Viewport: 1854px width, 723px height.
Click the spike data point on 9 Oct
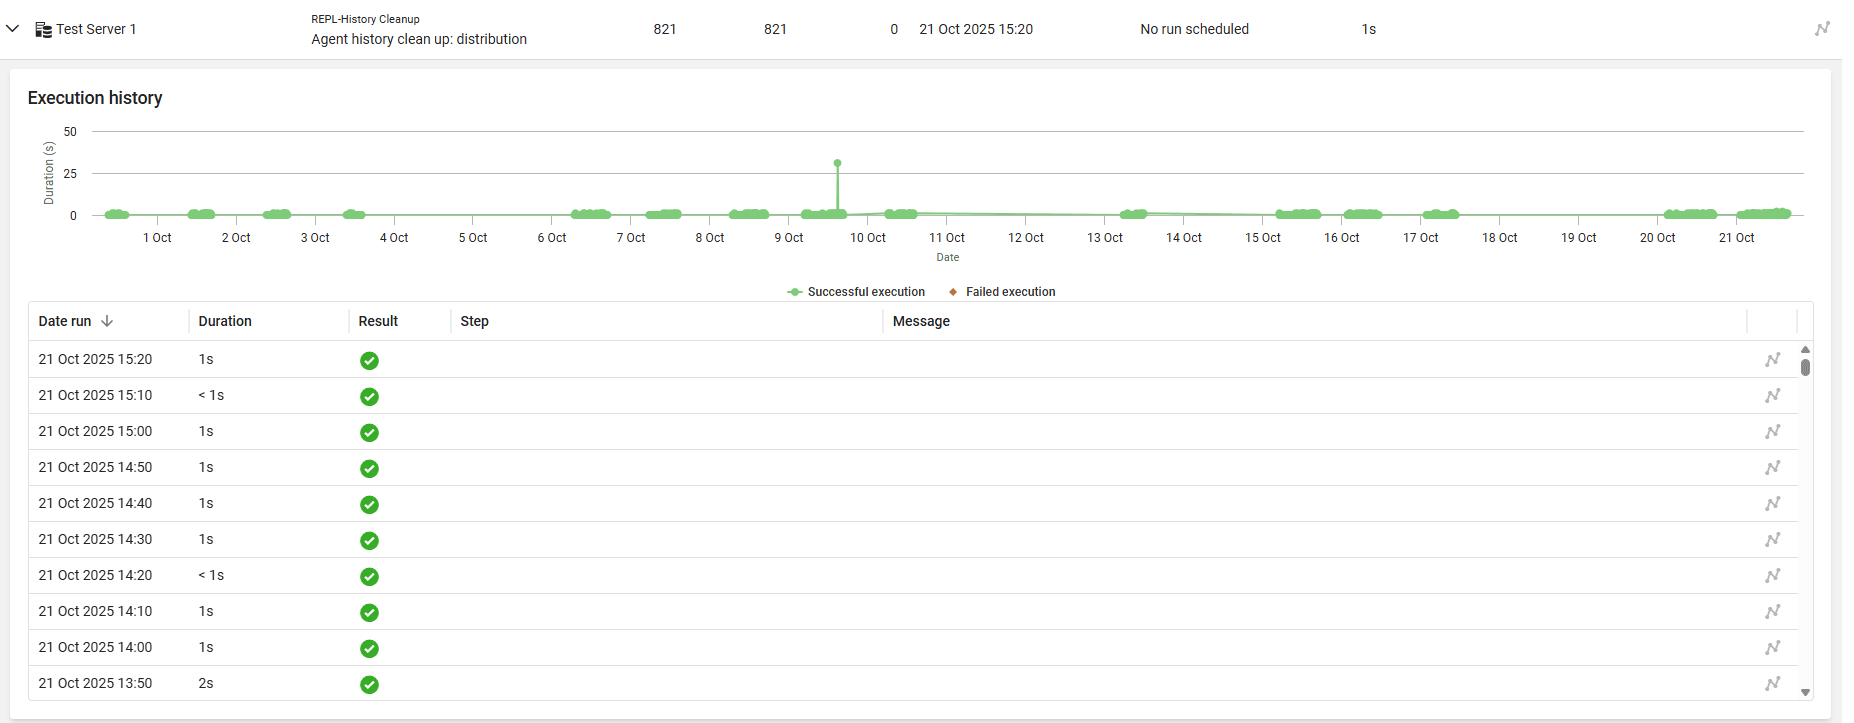coord(837,163)
